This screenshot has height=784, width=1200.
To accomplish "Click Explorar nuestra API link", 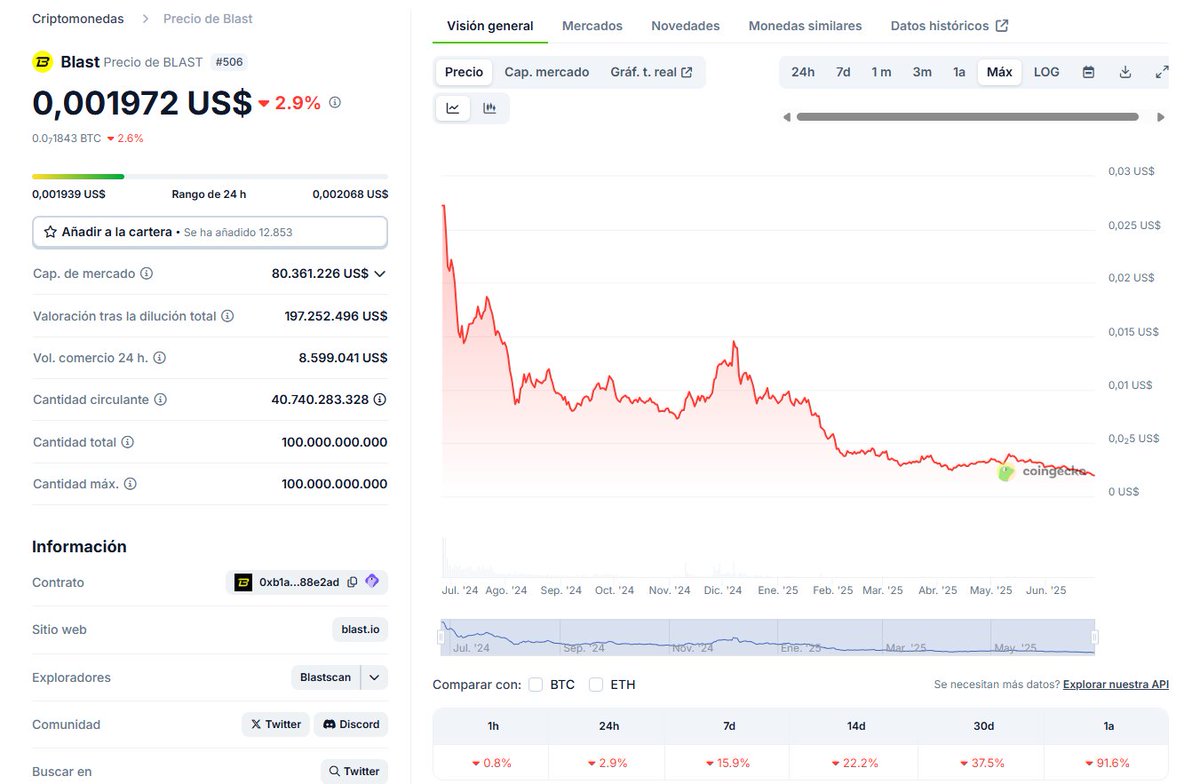I will 1116,685.
